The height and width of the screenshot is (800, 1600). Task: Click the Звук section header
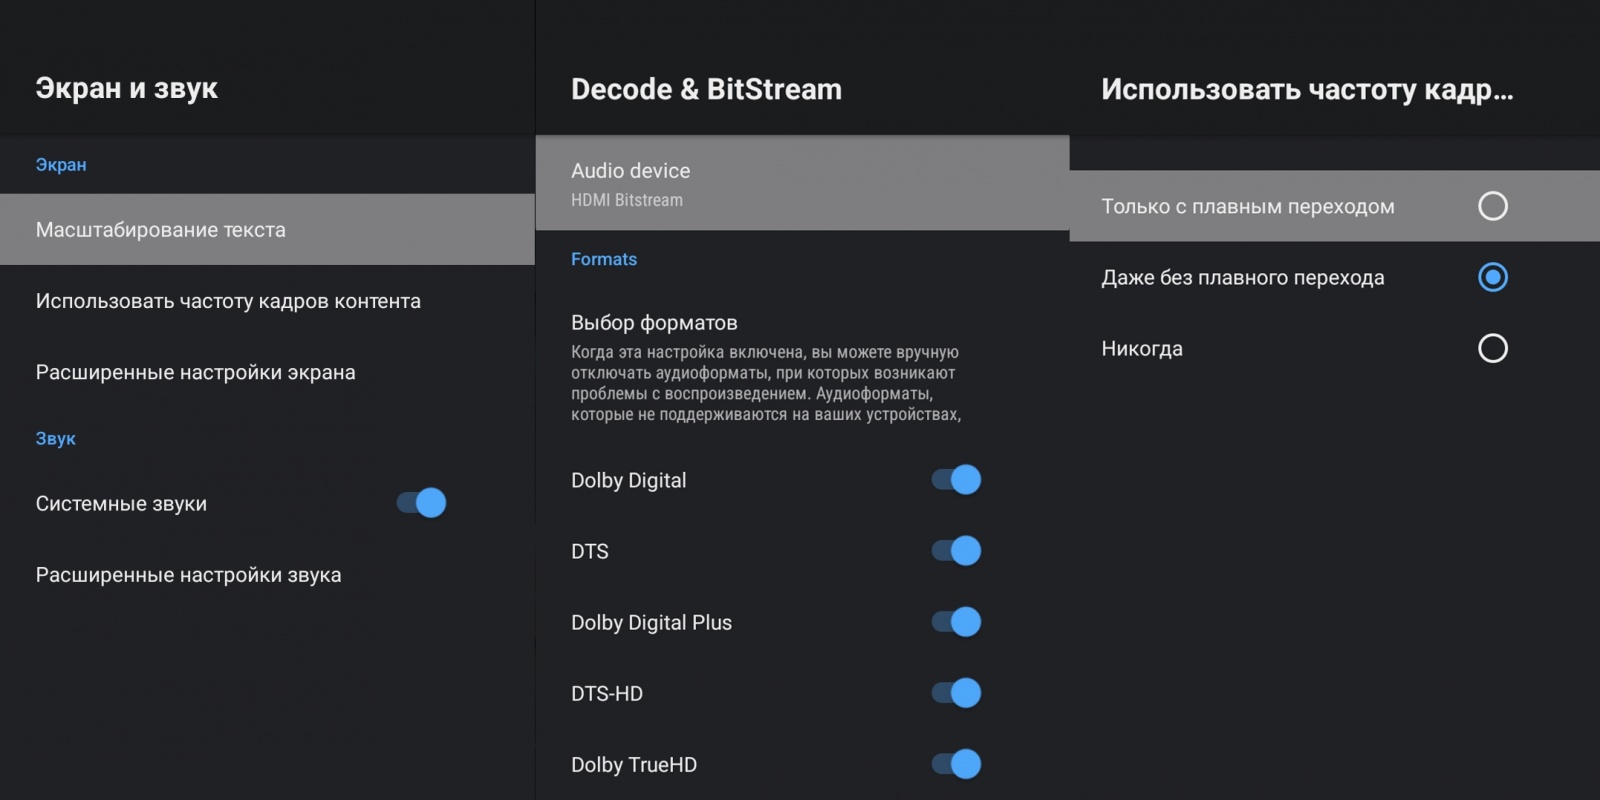56,439
